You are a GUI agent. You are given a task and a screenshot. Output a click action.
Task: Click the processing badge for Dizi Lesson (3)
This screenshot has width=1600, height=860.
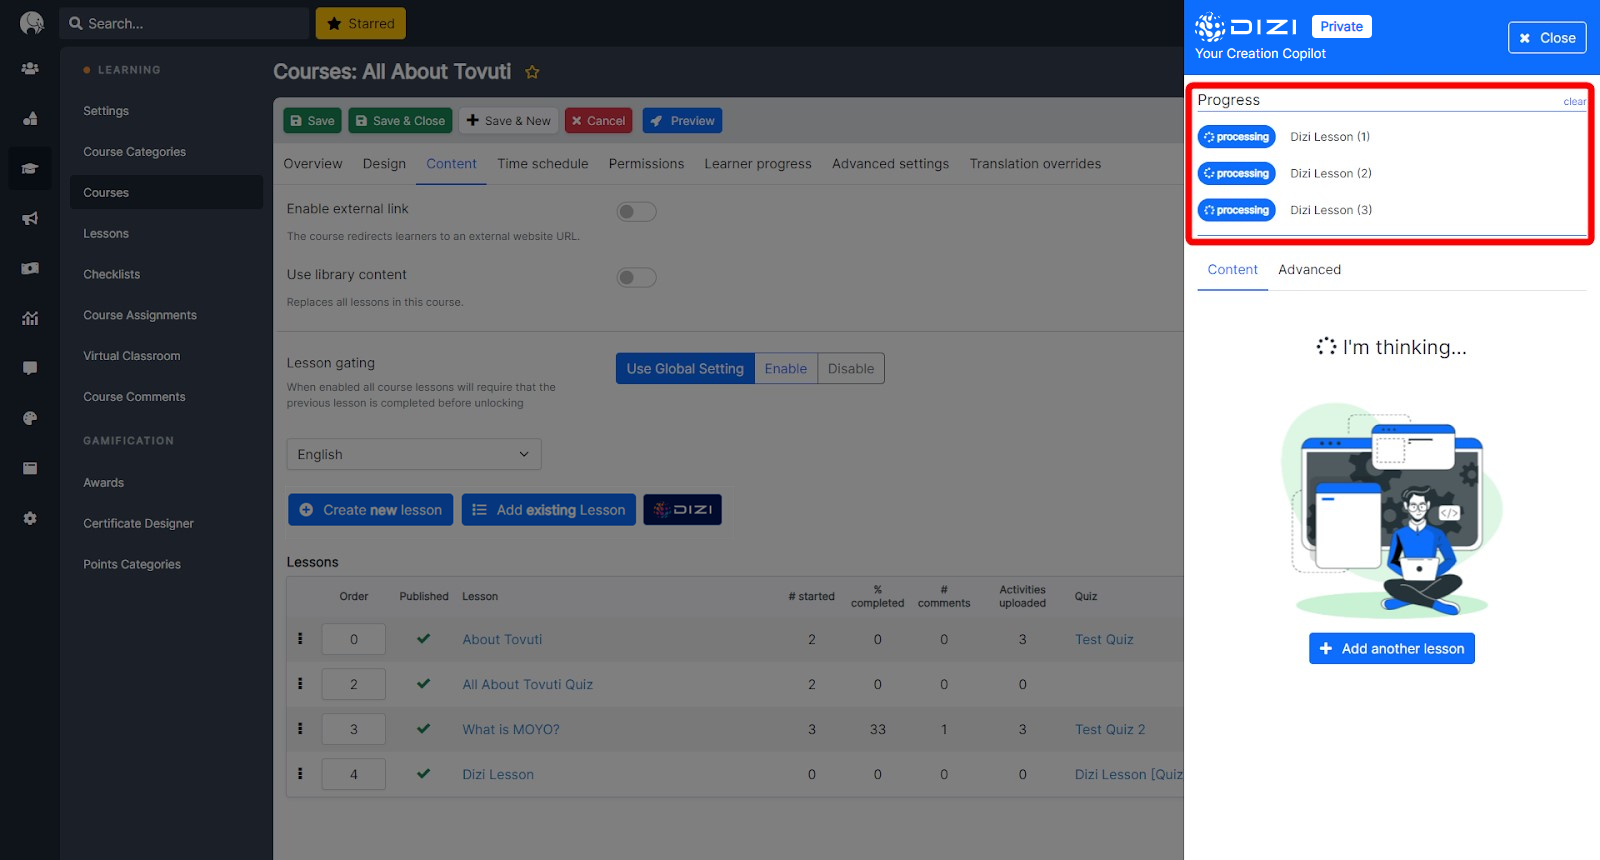[x=1236, y=210]
